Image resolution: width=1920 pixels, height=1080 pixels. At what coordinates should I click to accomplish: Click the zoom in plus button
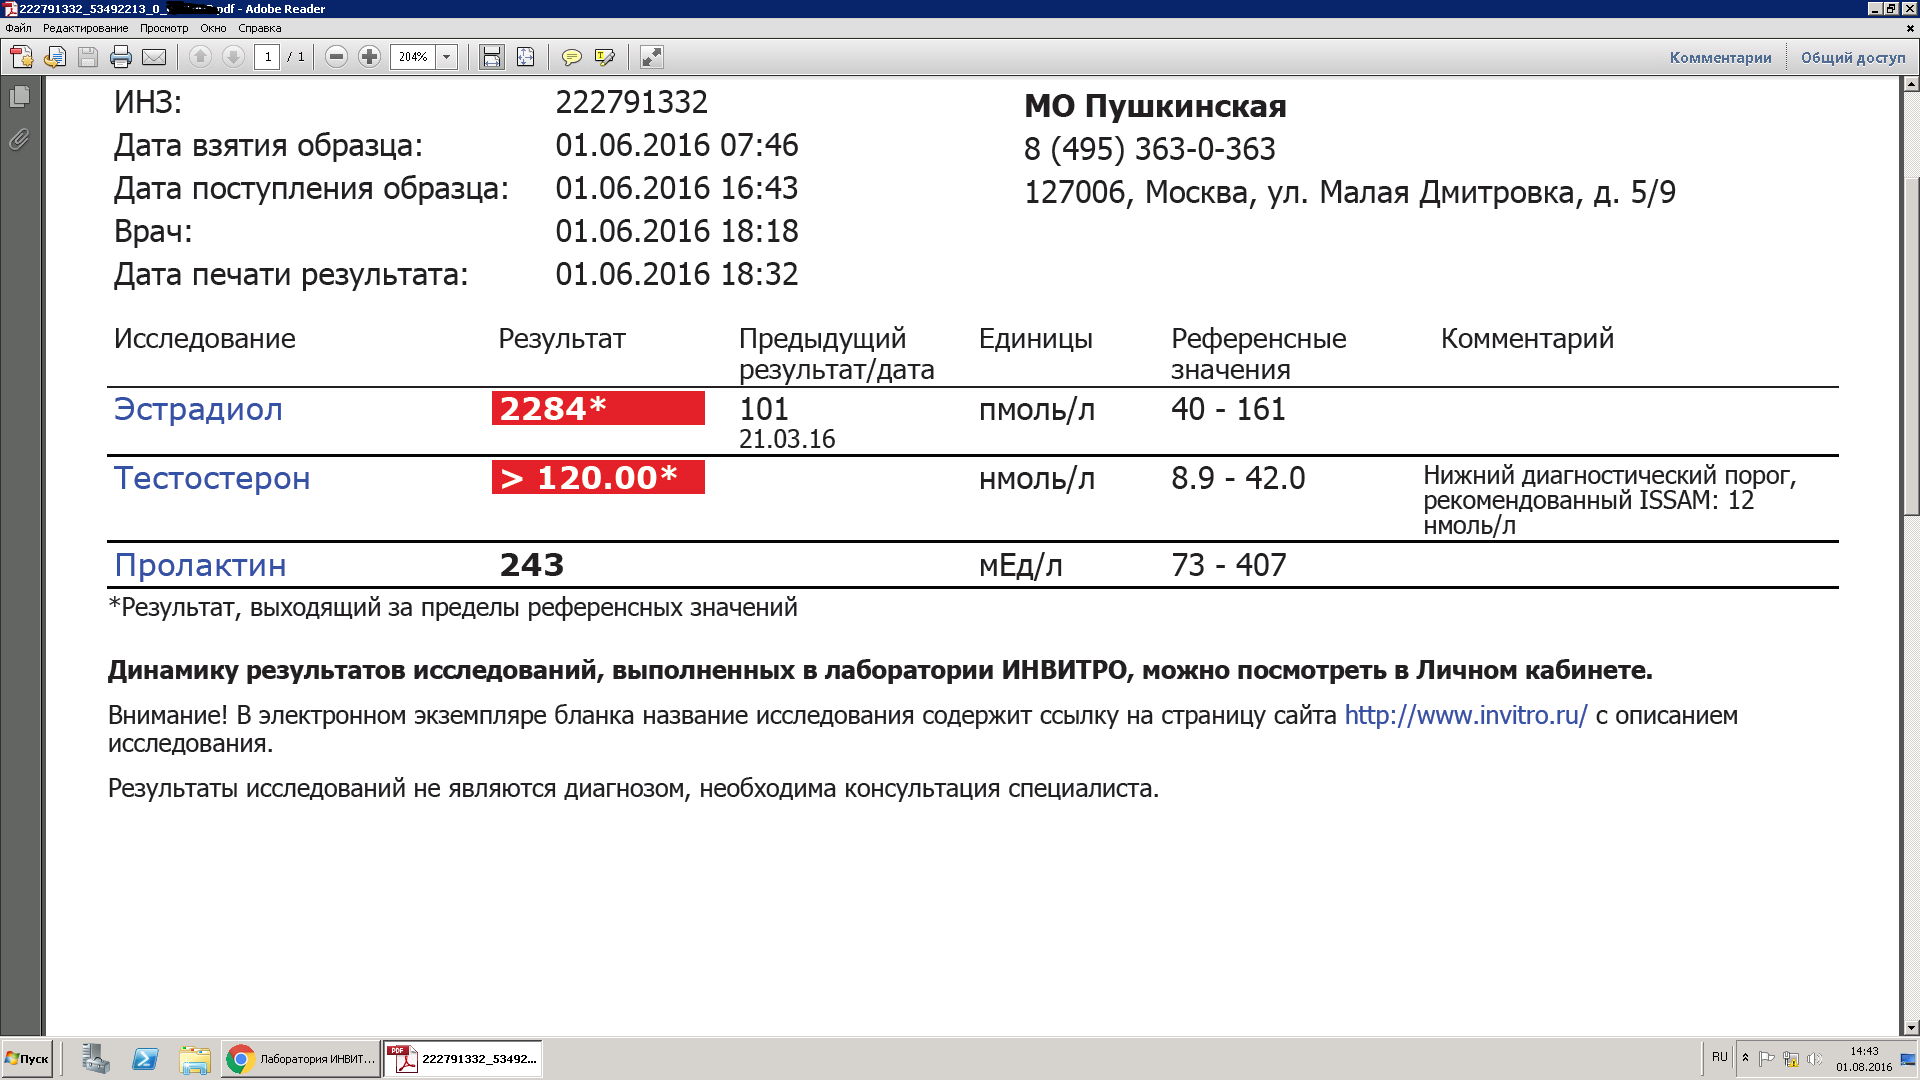pyautogui.click(x=369, y=57)
